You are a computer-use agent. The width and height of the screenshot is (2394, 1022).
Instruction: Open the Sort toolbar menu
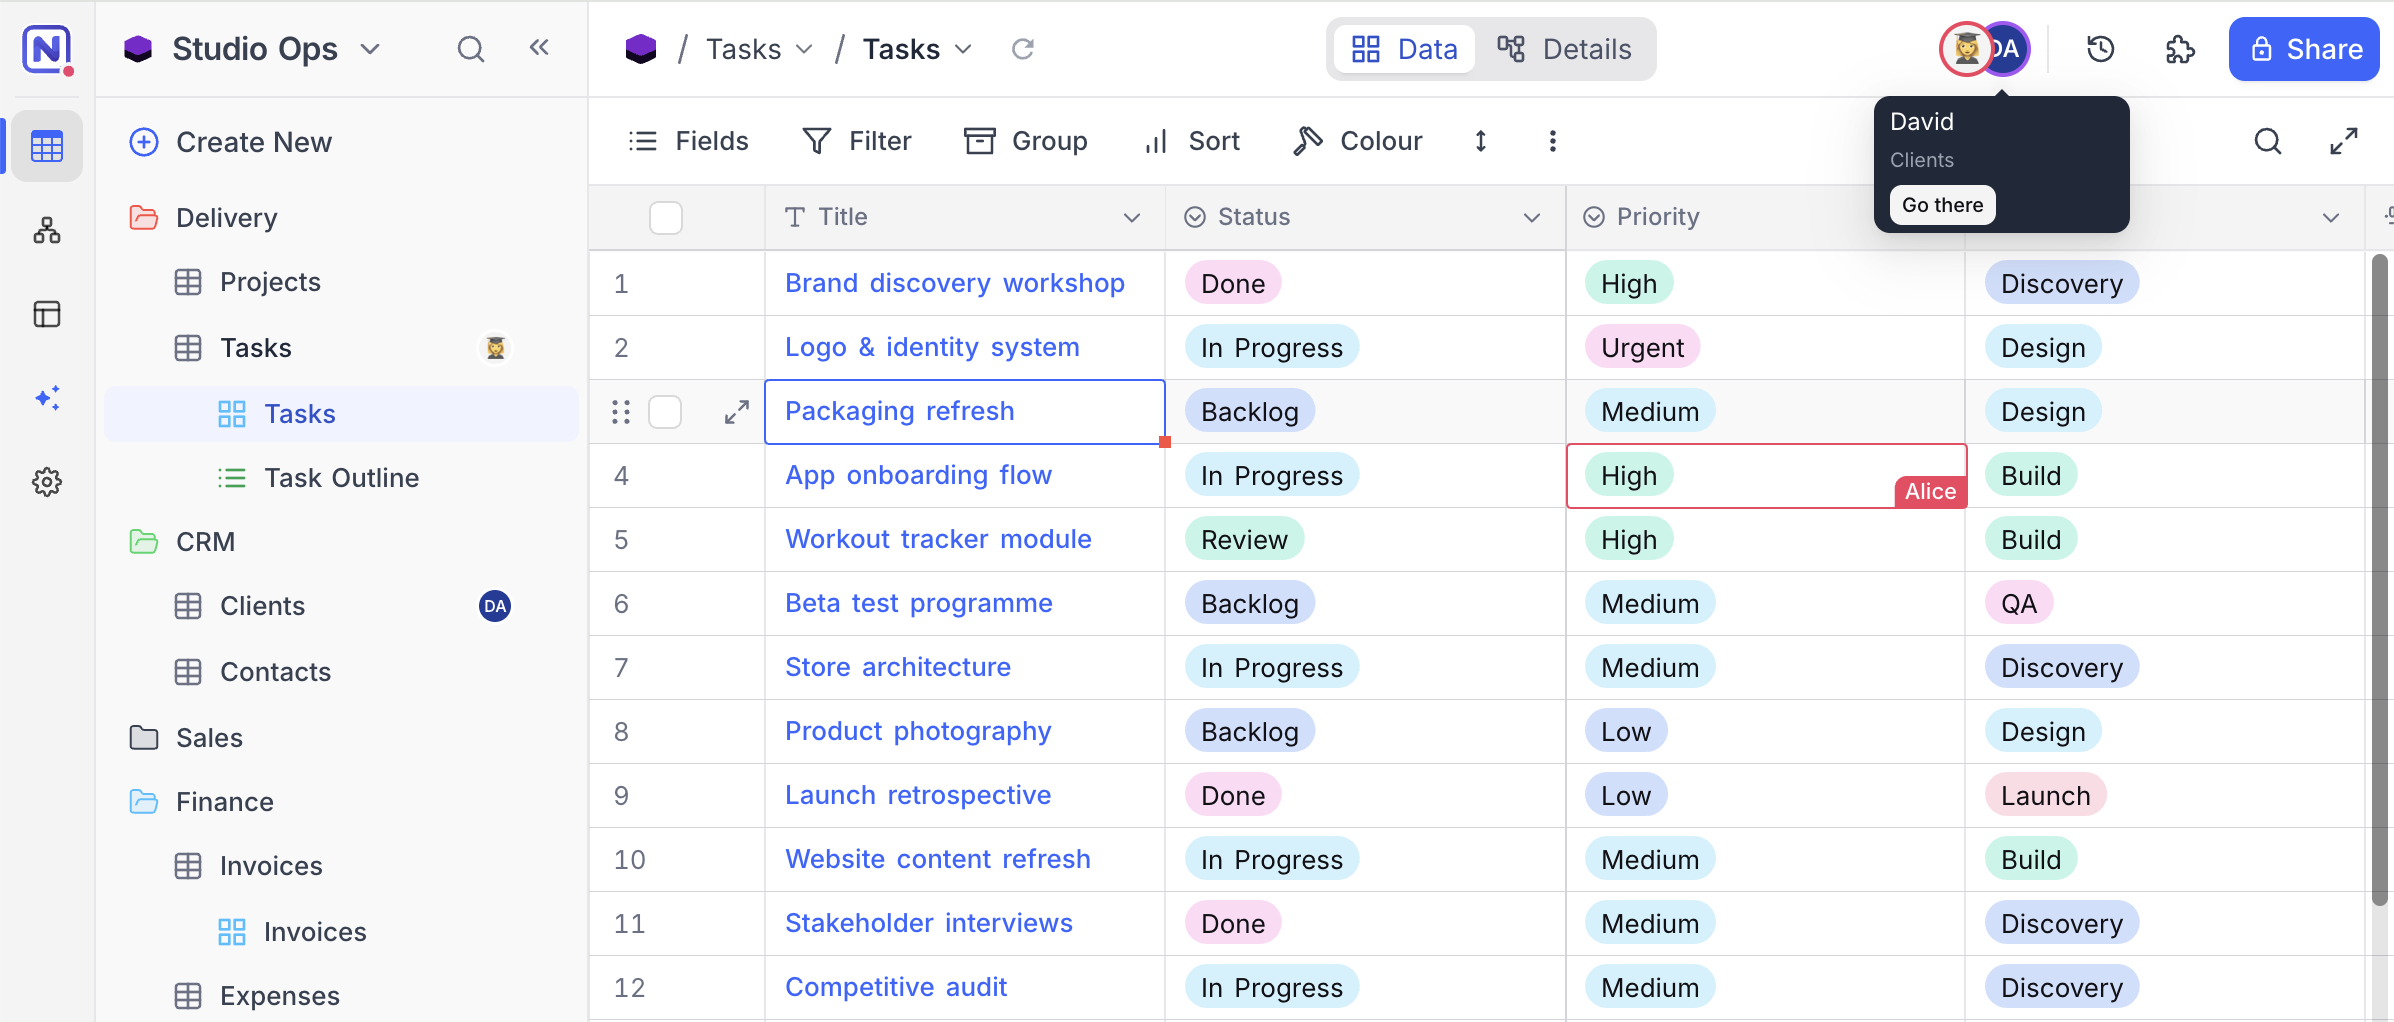tap(1191, 141)
